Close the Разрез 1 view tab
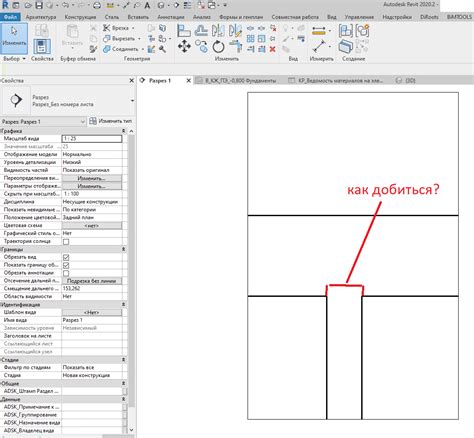 tap(188, 81)
